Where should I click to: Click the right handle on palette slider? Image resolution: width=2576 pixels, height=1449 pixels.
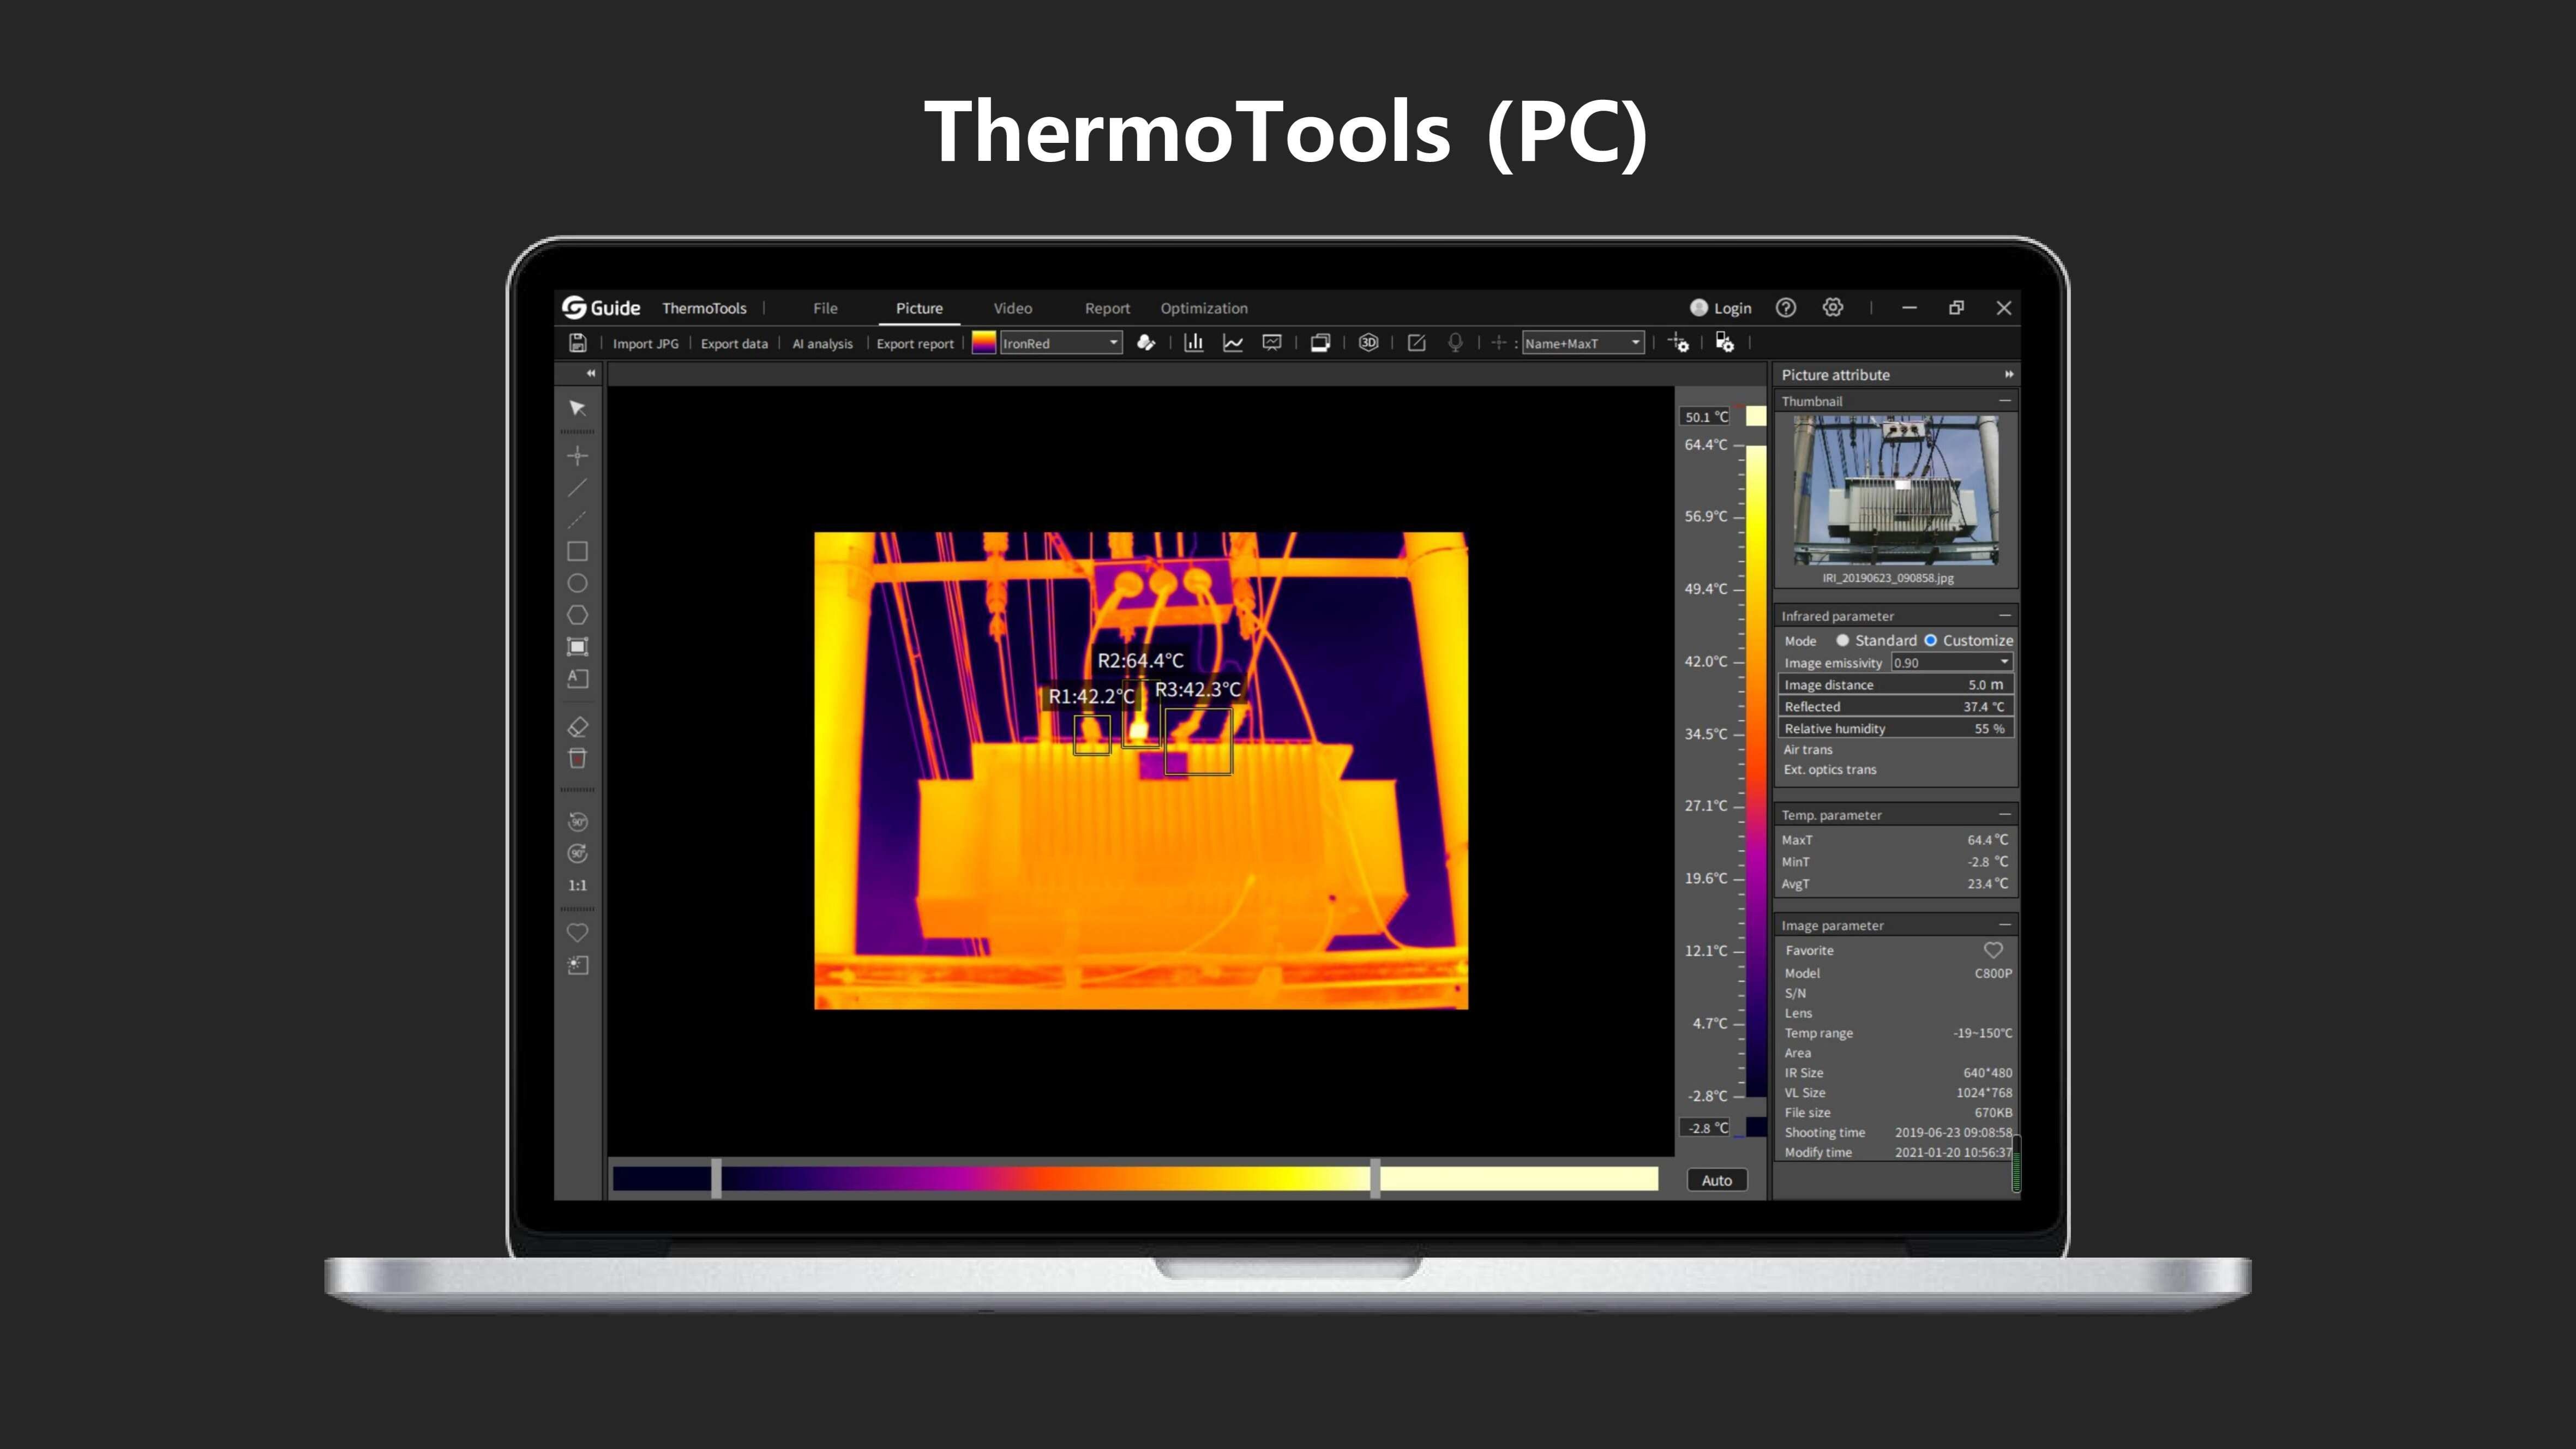[x=1375, y=1178]
